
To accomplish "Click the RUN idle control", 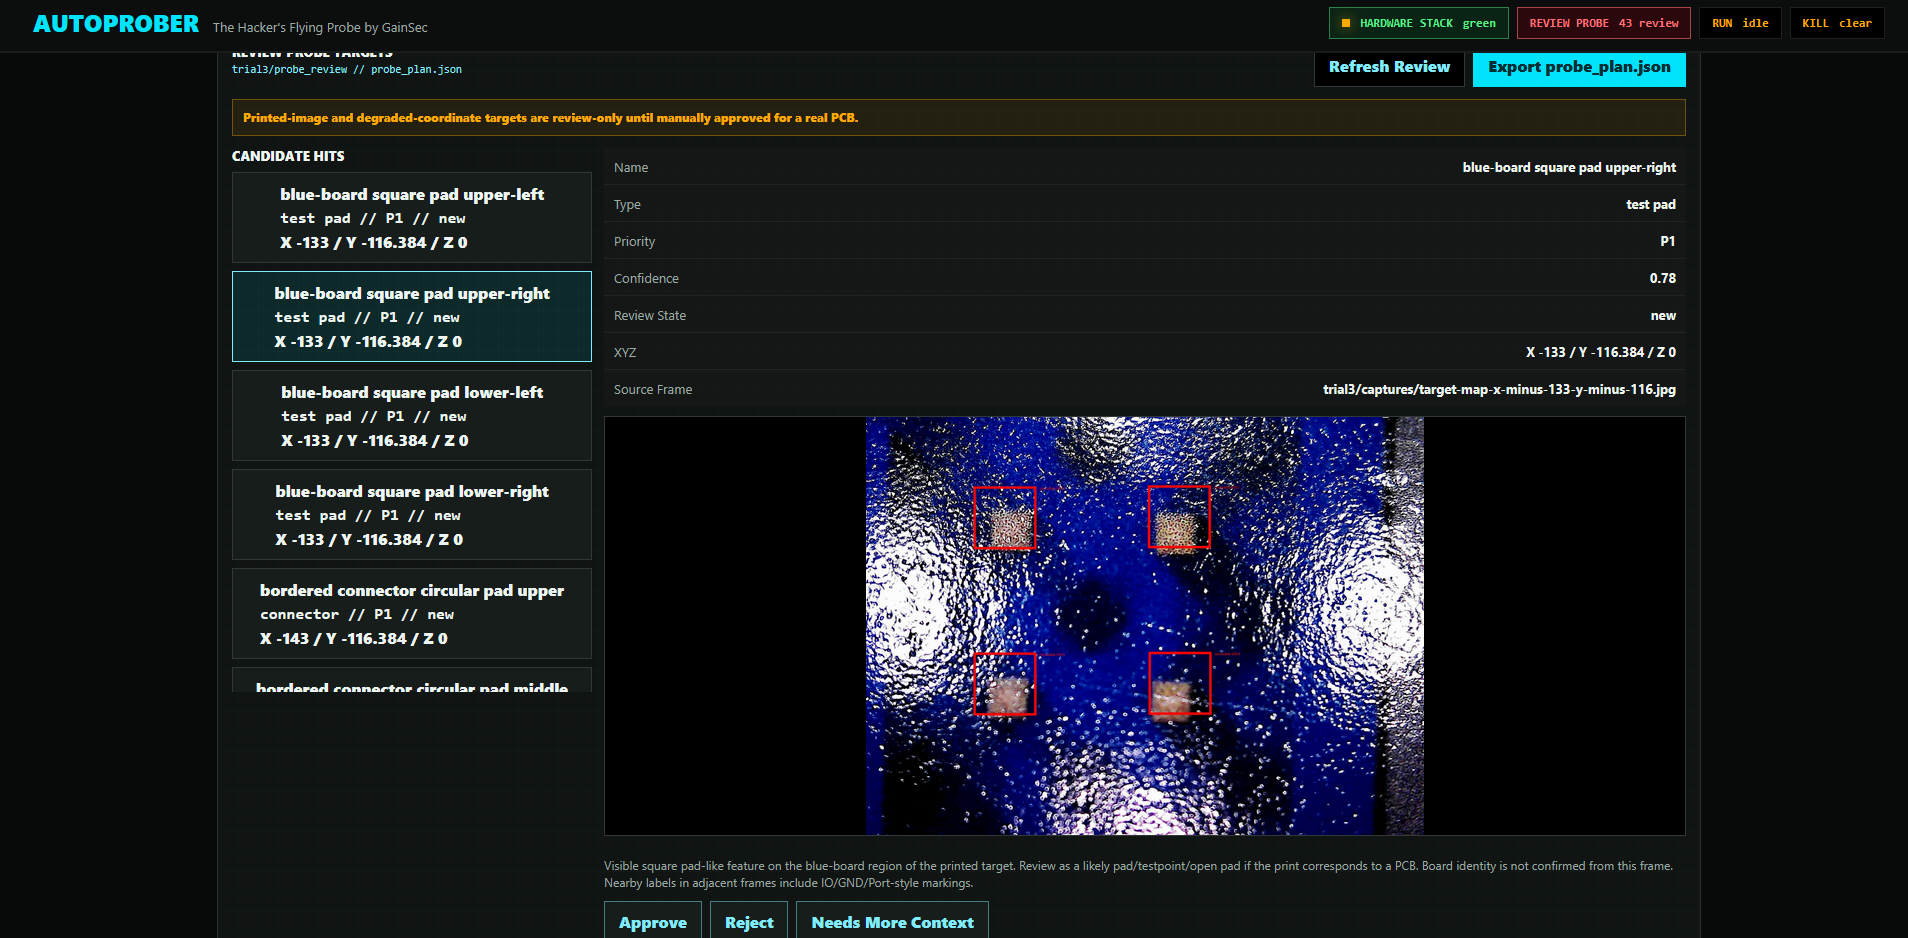I will [x=1740, y=21].
